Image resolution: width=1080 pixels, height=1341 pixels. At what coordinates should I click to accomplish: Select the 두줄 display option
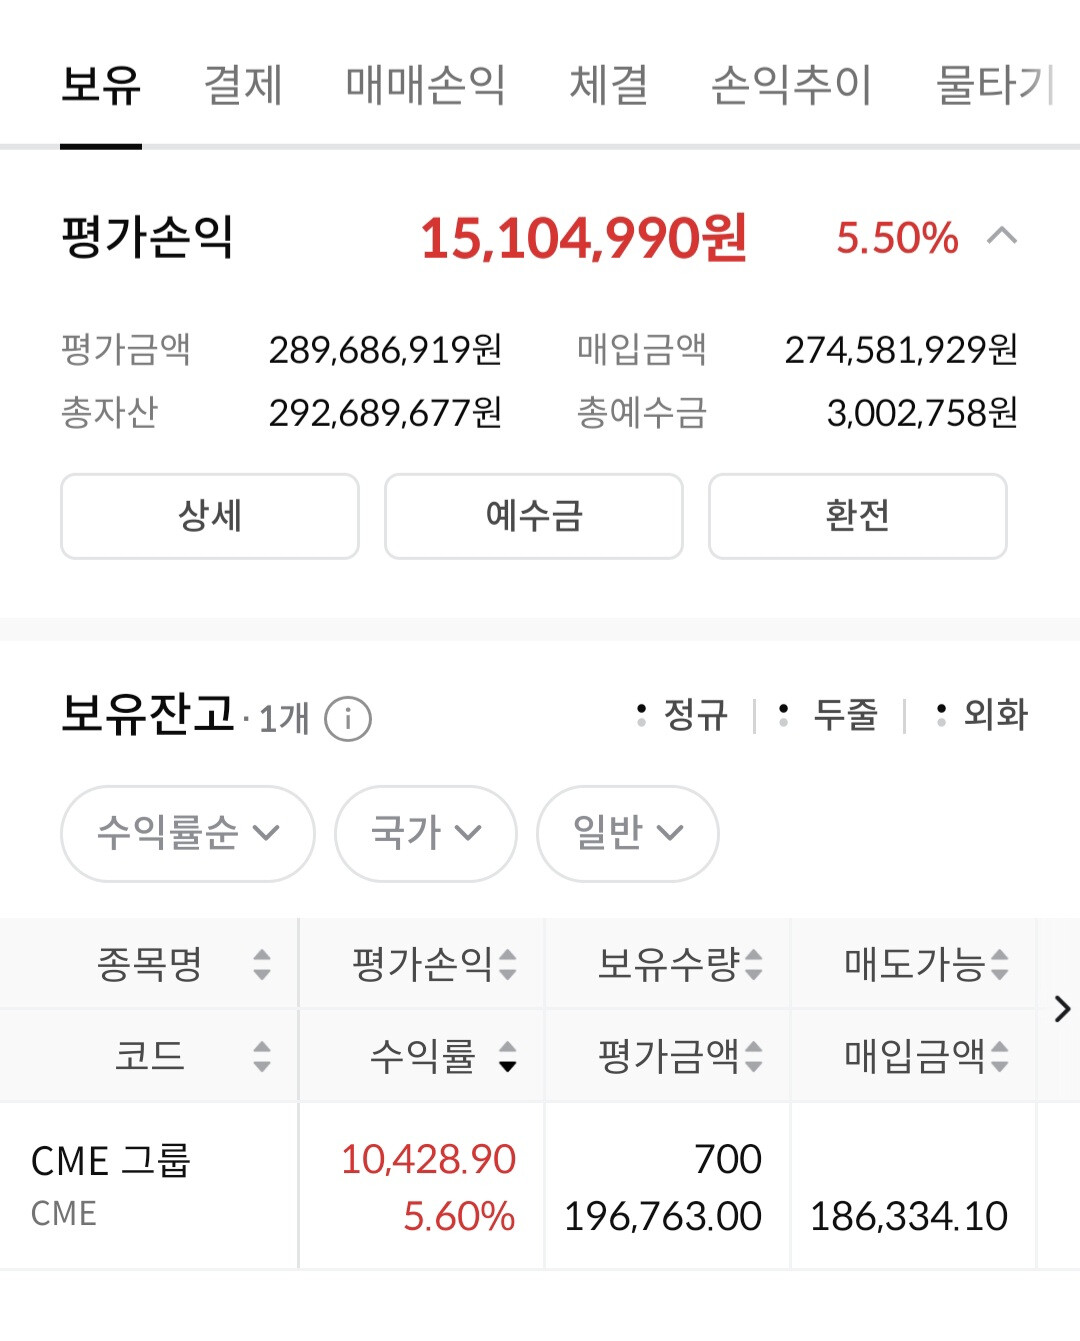[830, 714]
